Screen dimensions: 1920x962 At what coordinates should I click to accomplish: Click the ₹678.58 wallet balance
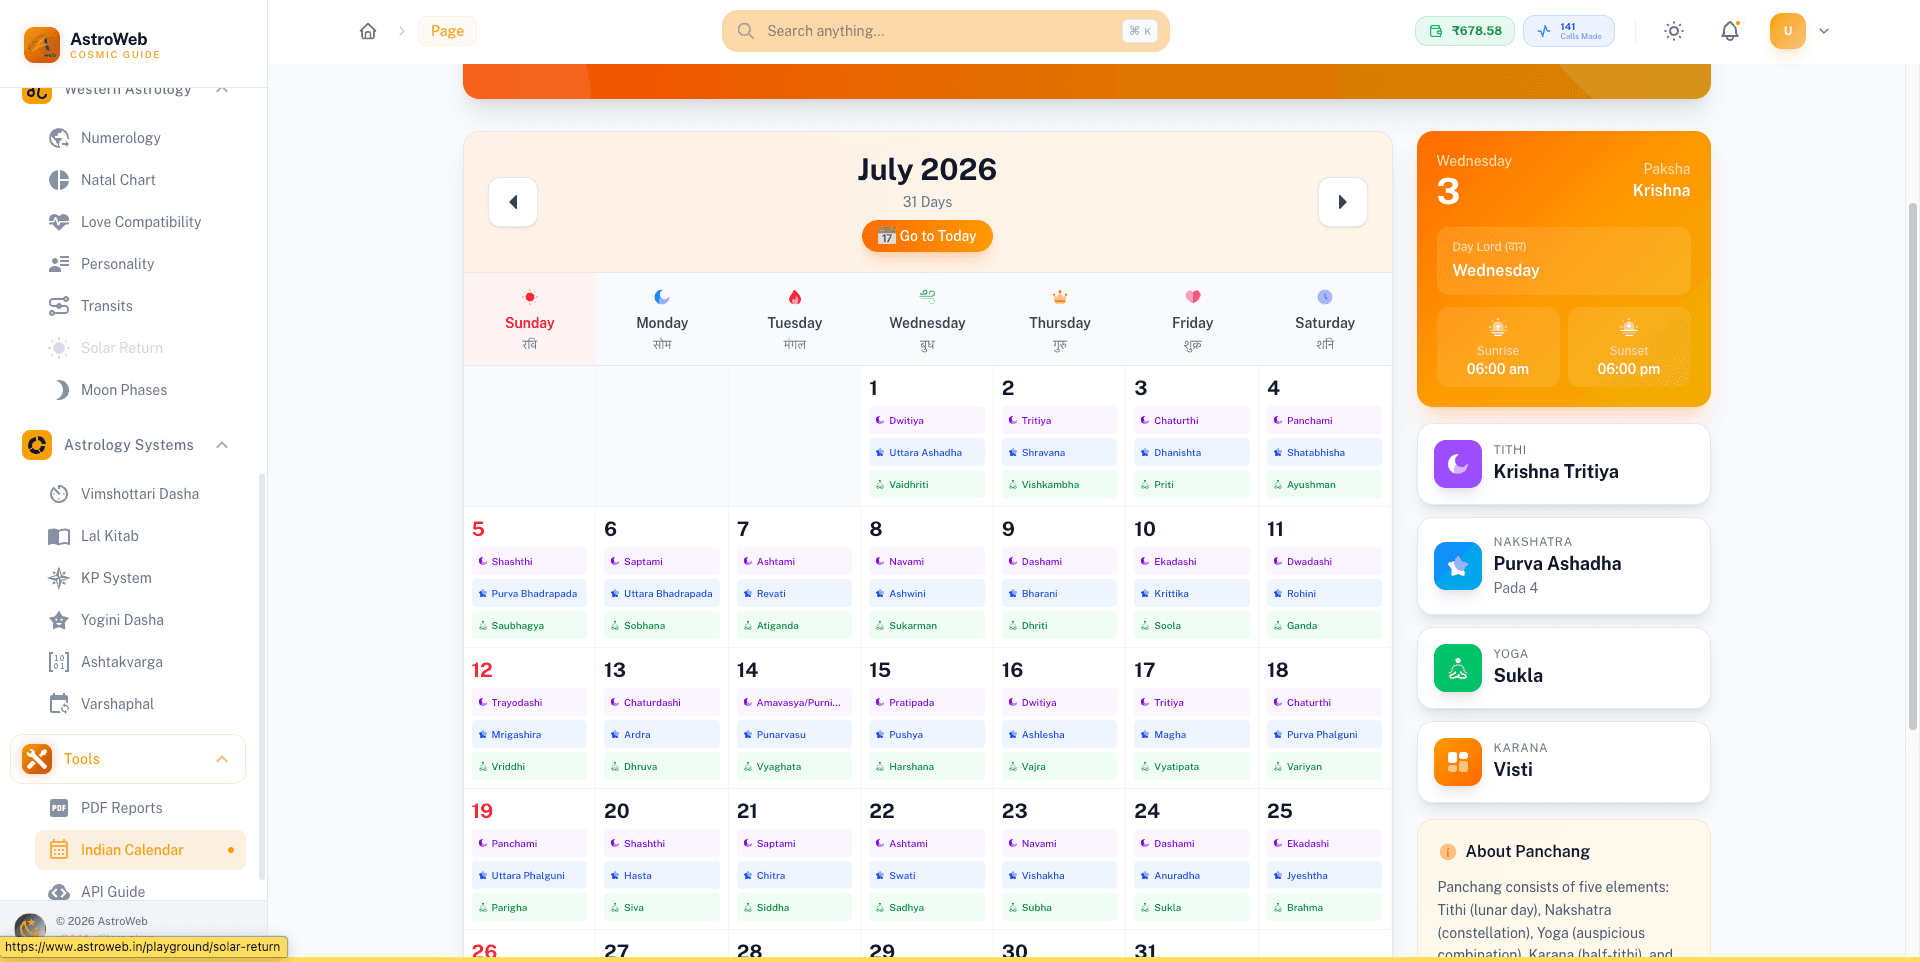(1465, 31)
